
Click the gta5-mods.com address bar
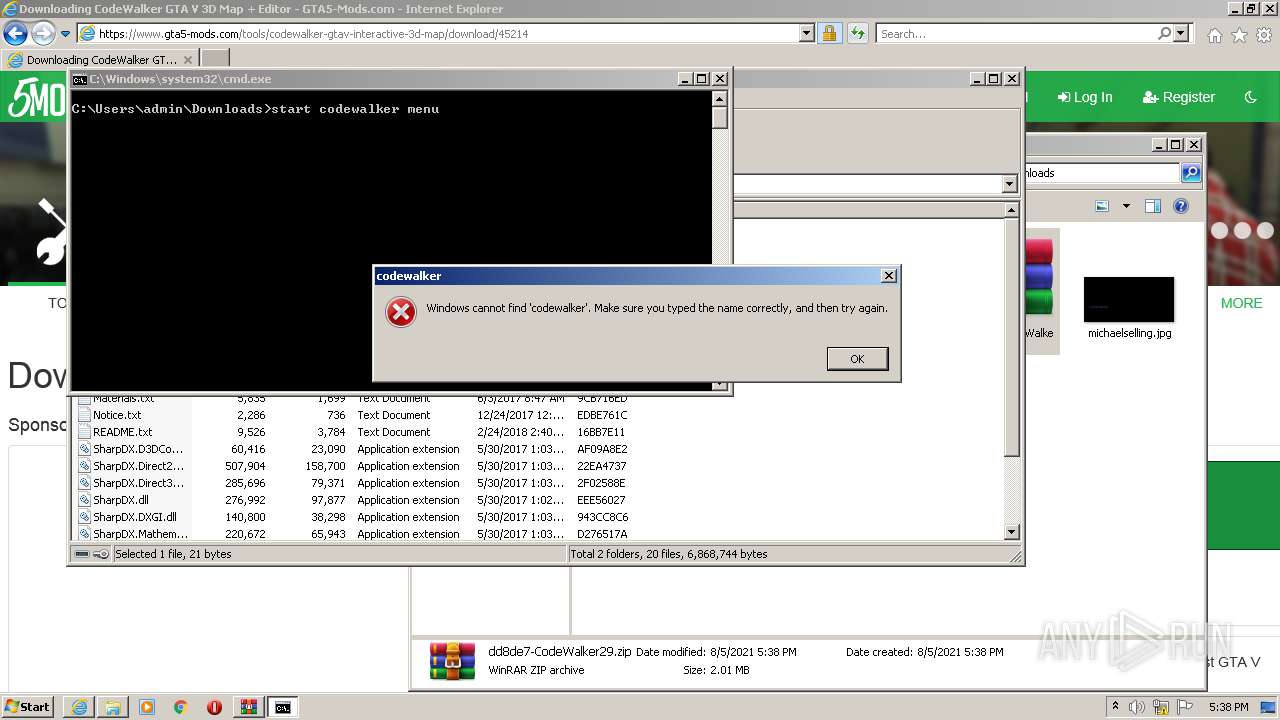[445, 33]
